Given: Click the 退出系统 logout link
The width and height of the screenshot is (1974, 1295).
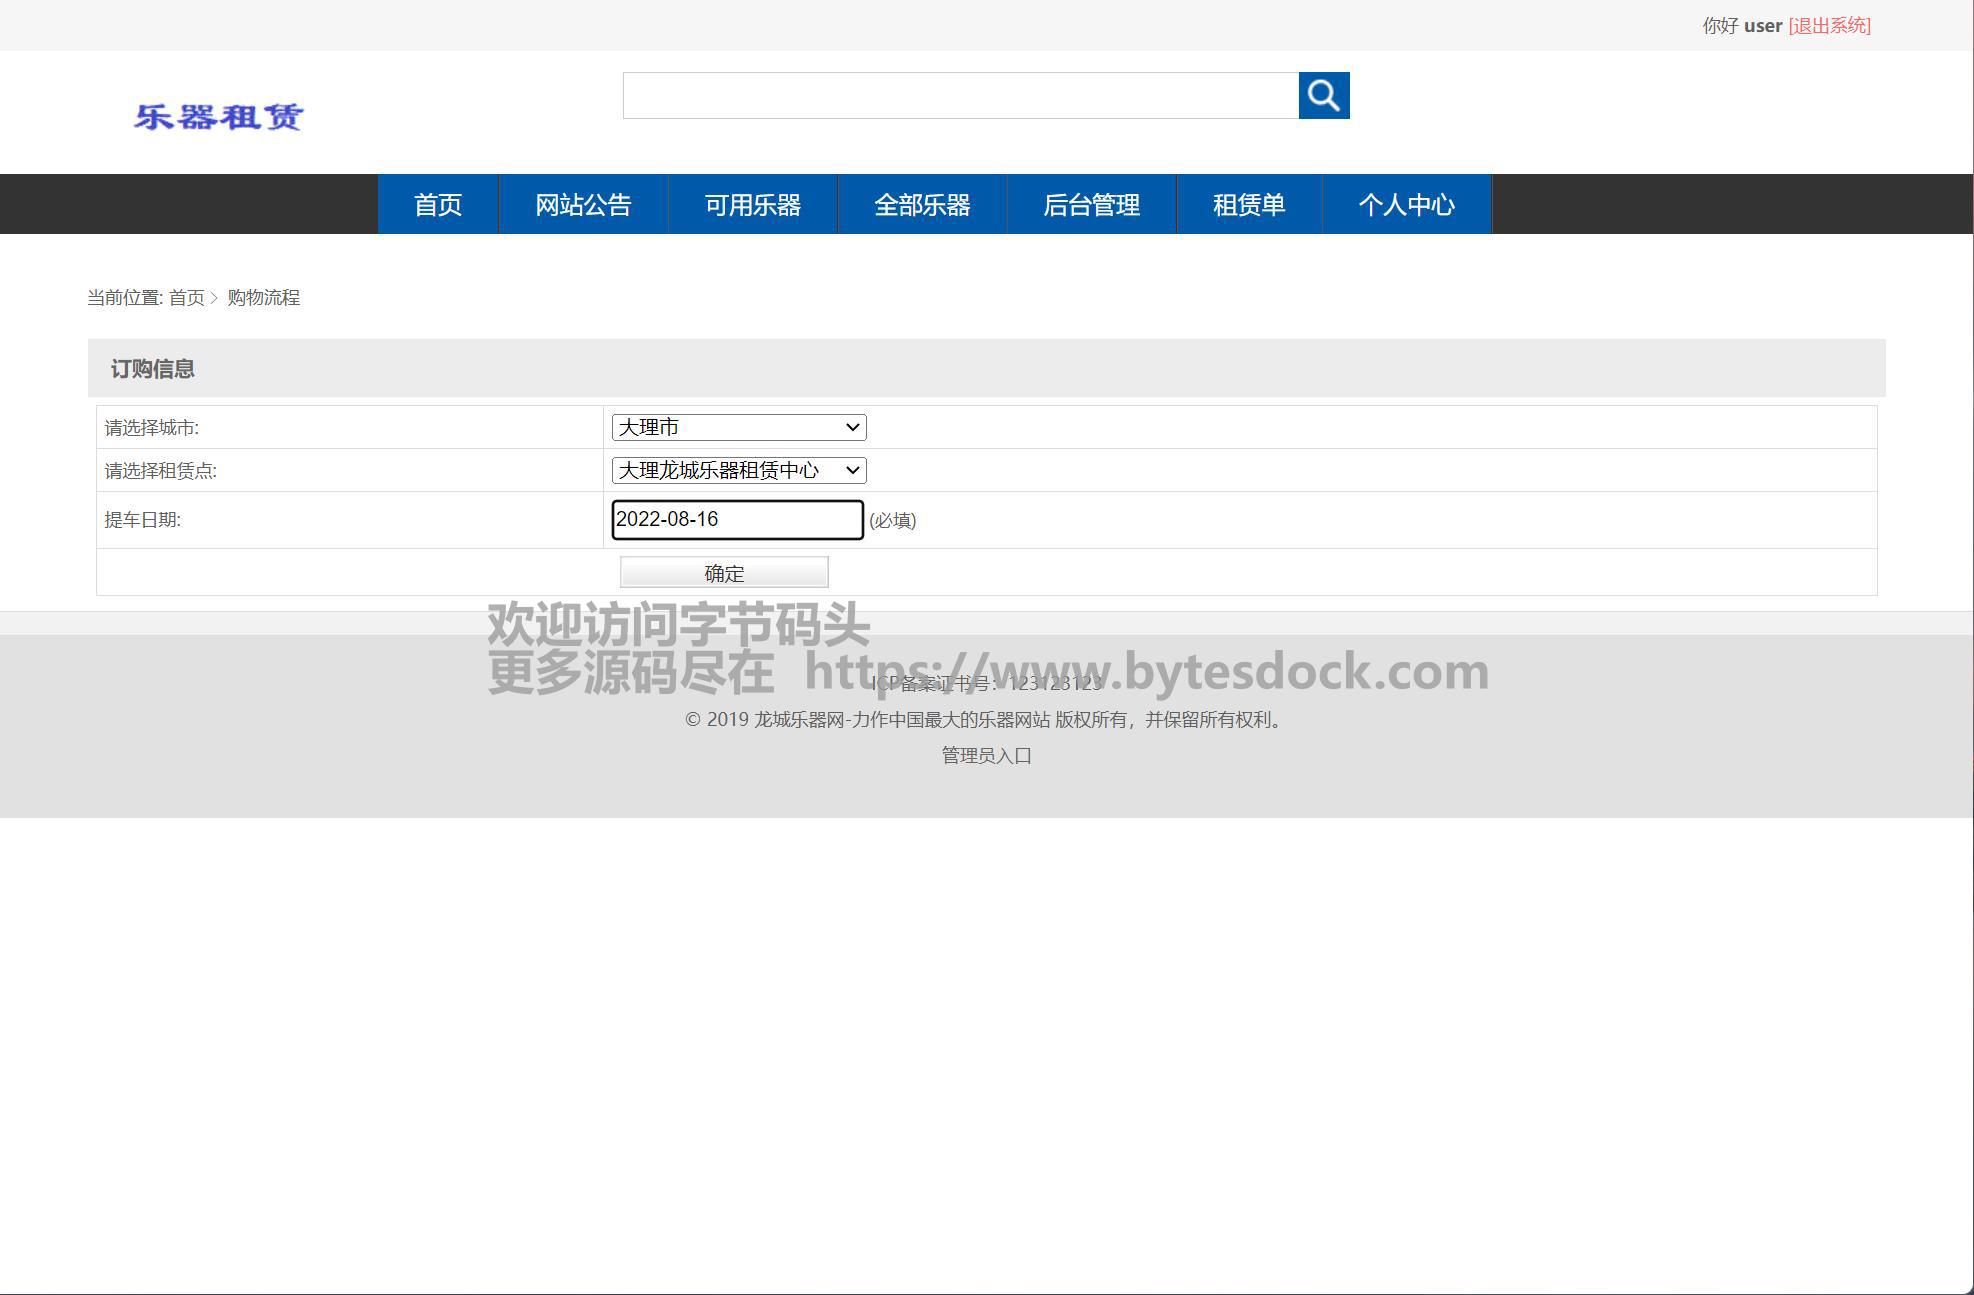Looking at the screenshot, I should point(1829,26).
